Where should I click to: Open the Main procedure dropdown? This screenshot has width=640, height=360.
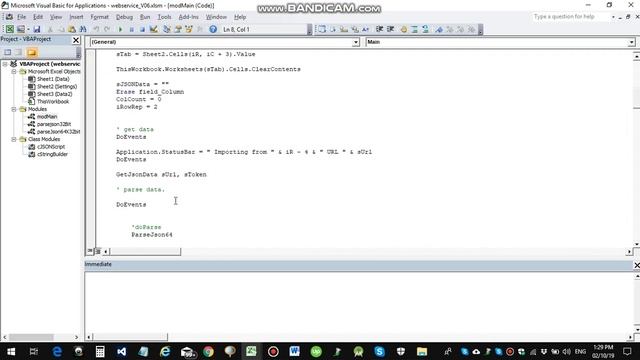tap(631, 42)
